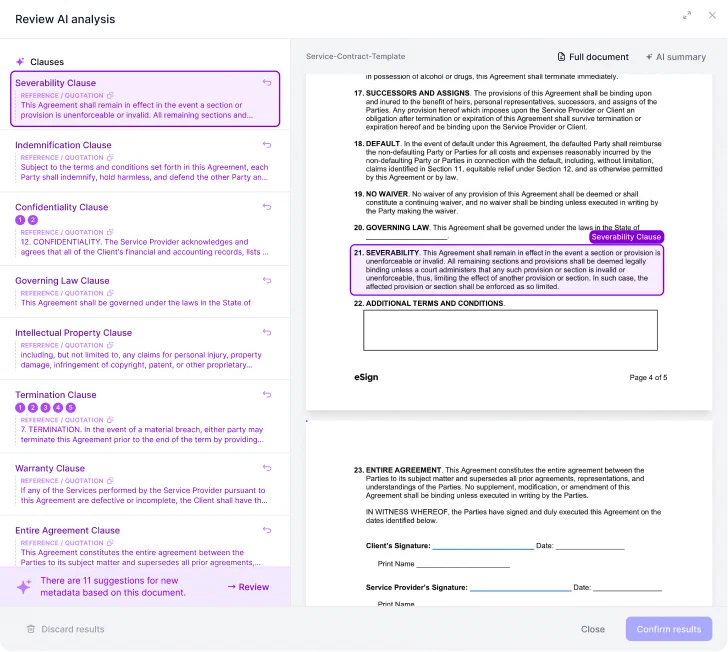Switch to the AI summary tab

[676, 57]
